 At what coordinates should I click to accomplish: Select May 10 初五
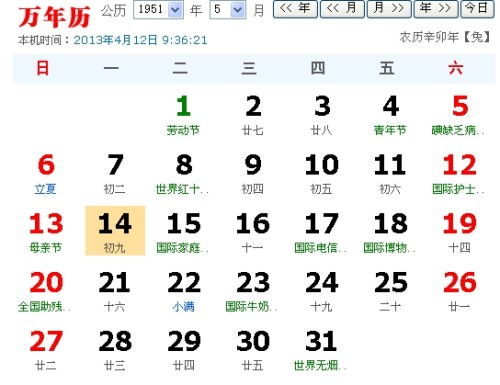(x=322, y=173)
